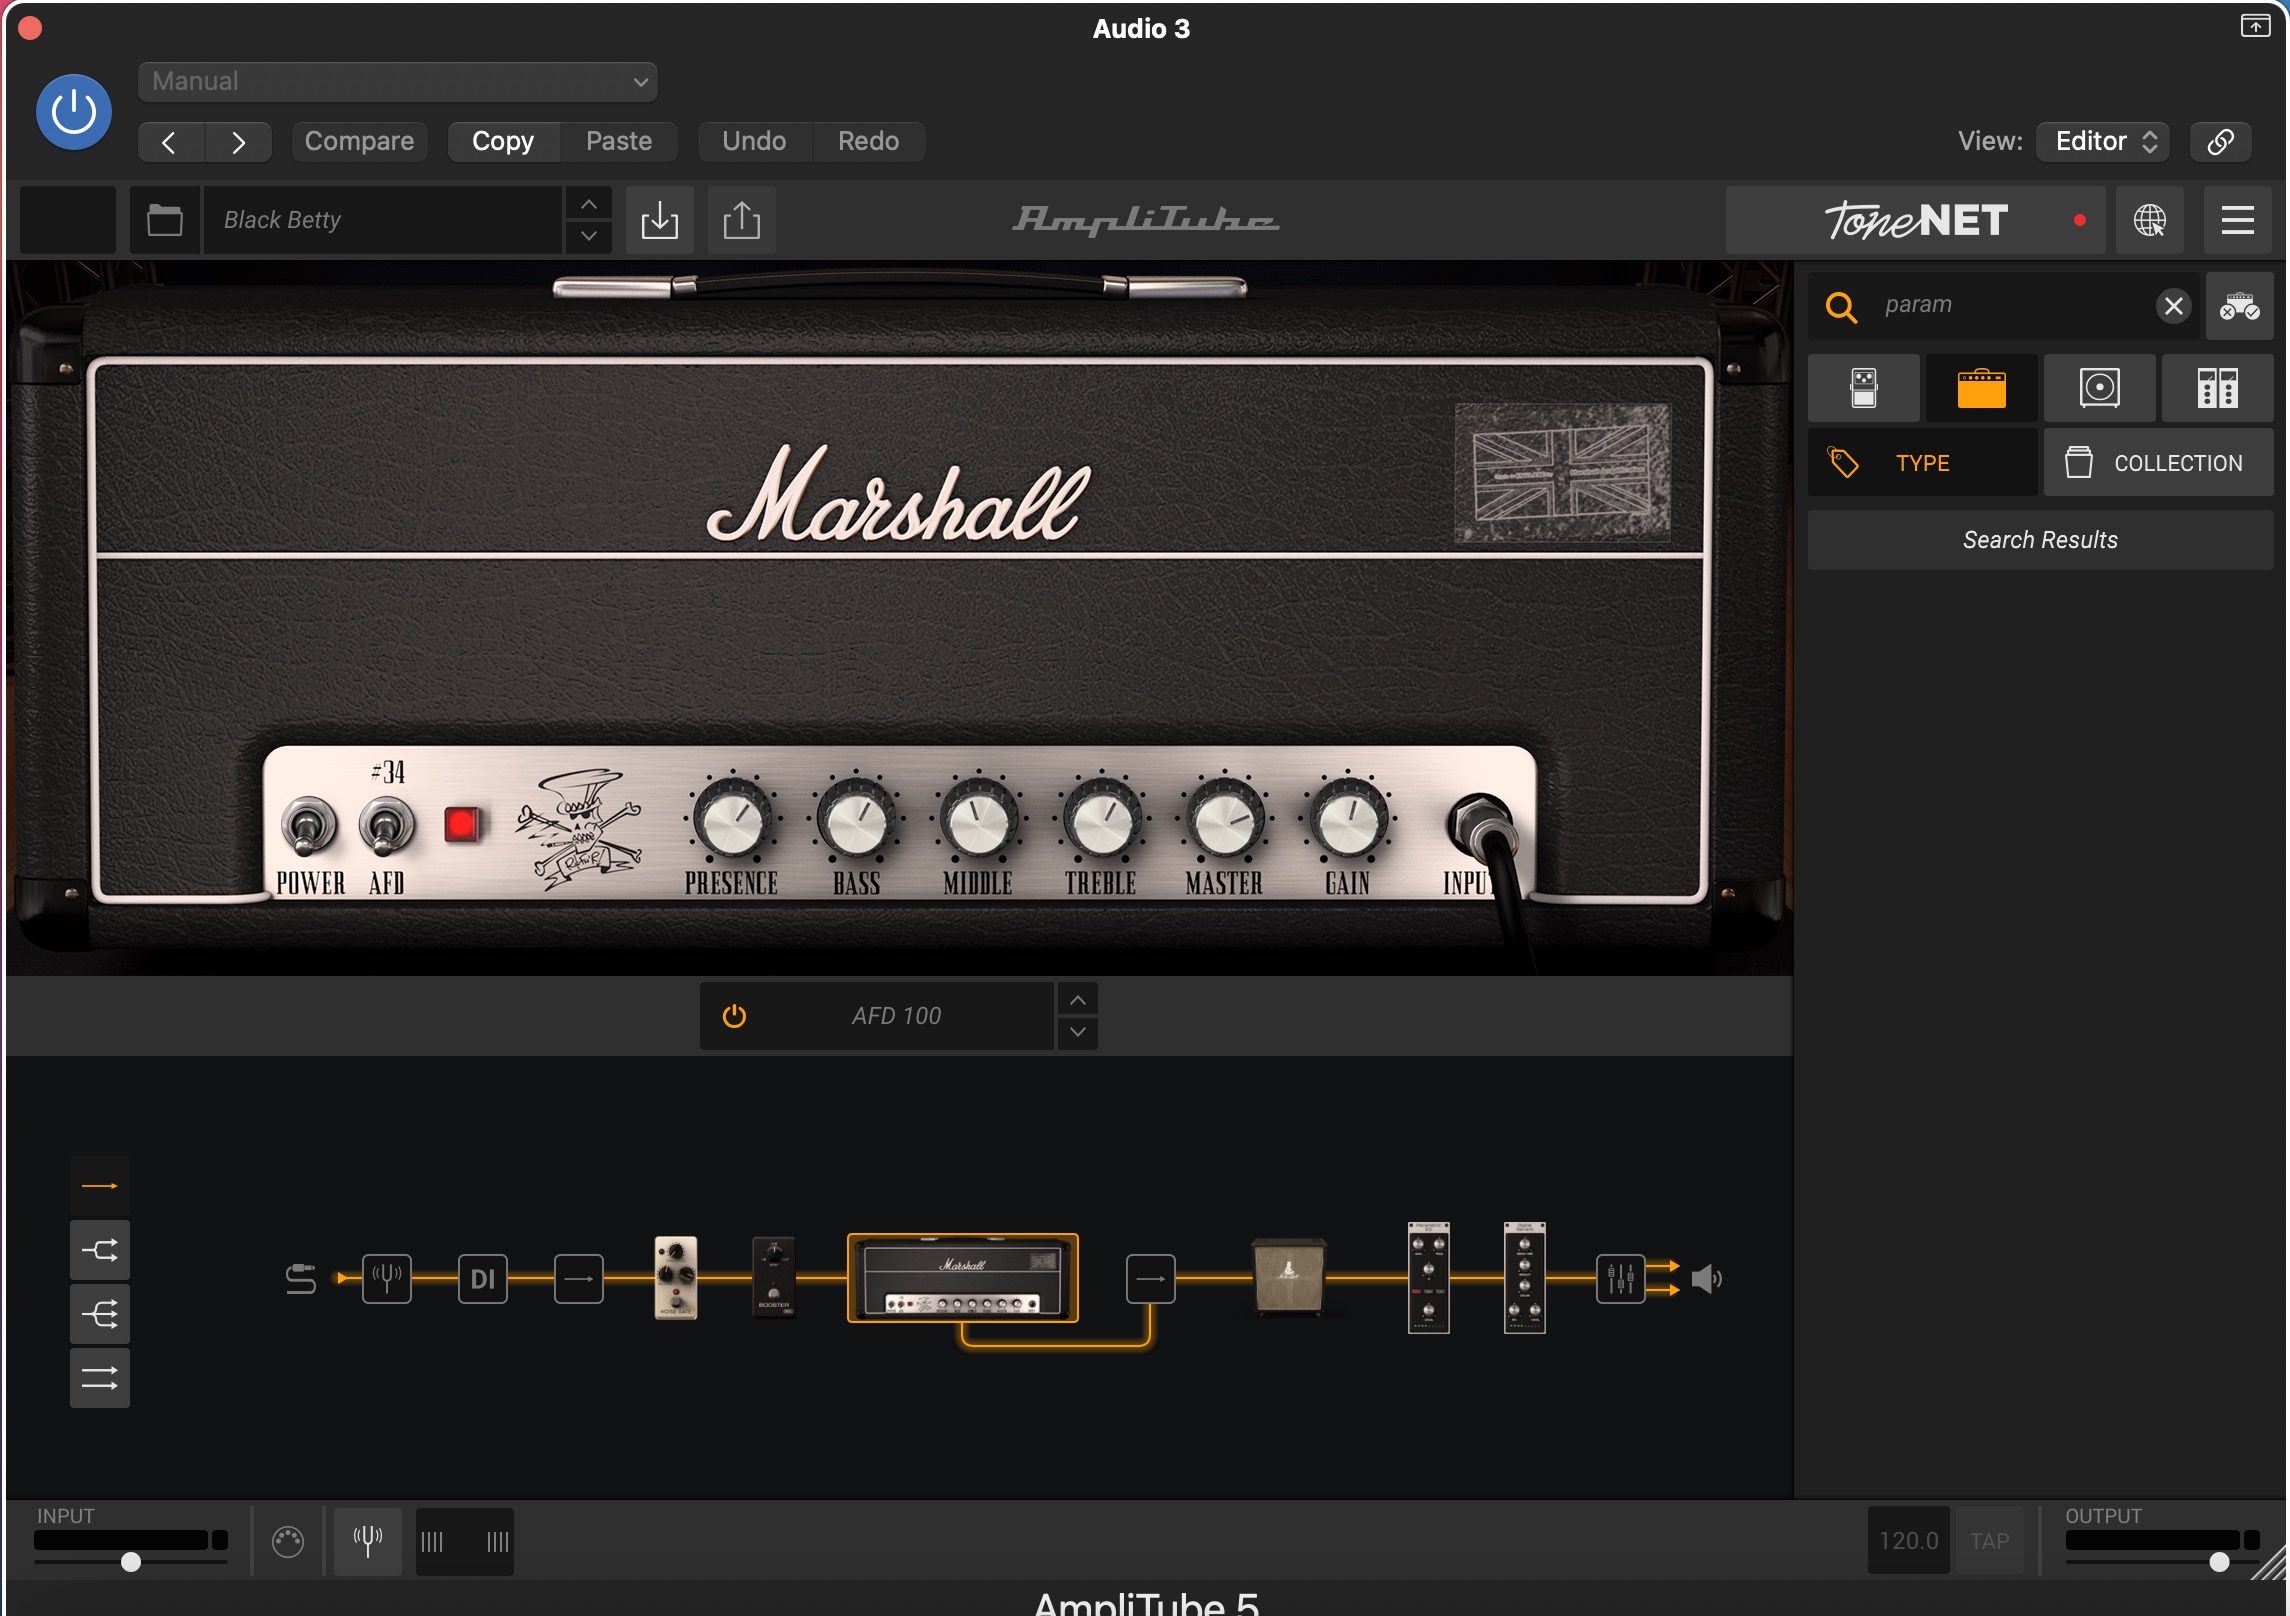2290x1616 pixels.
Task: Toggle the plugin power bypass button
Action: pyautogui.click(x=73, y=112)
